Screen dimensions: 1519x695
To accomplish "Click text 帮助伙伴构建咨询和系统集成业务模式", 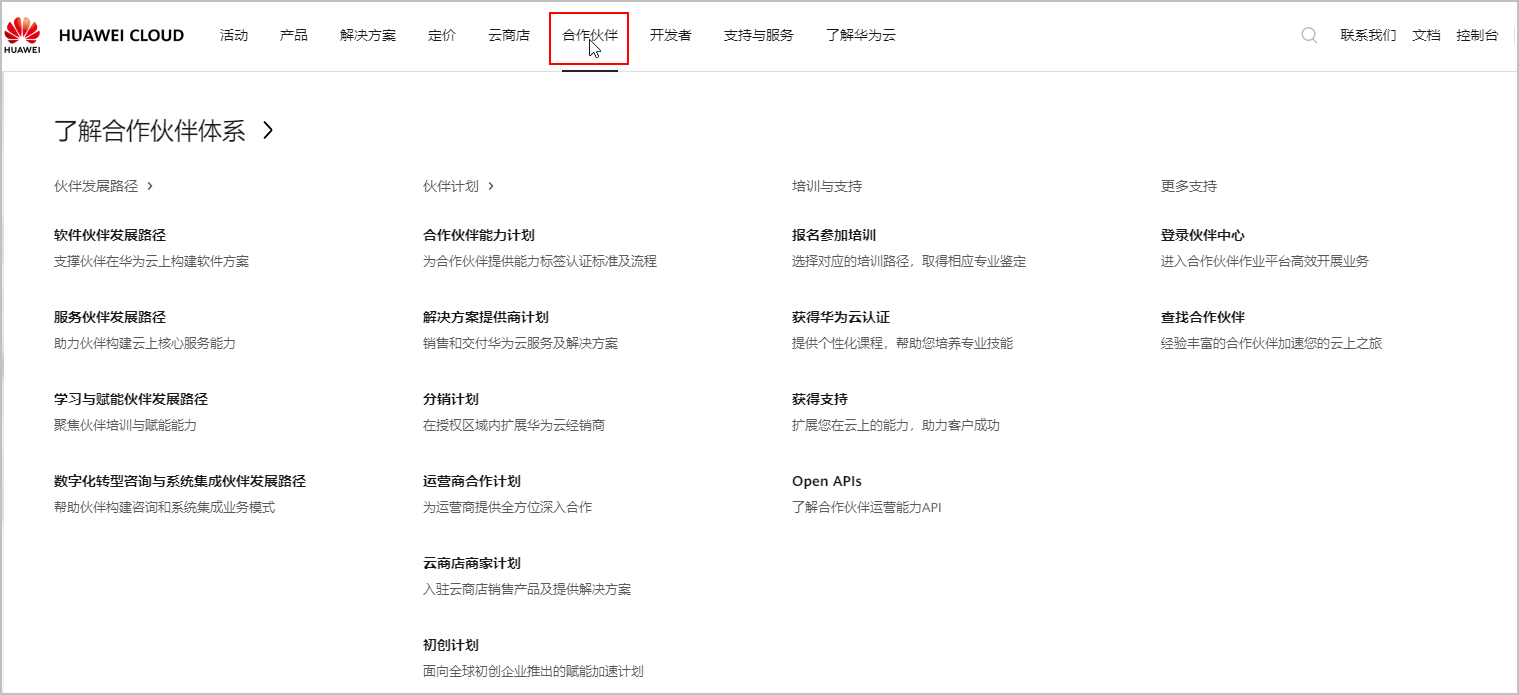I will pos(164,507).
